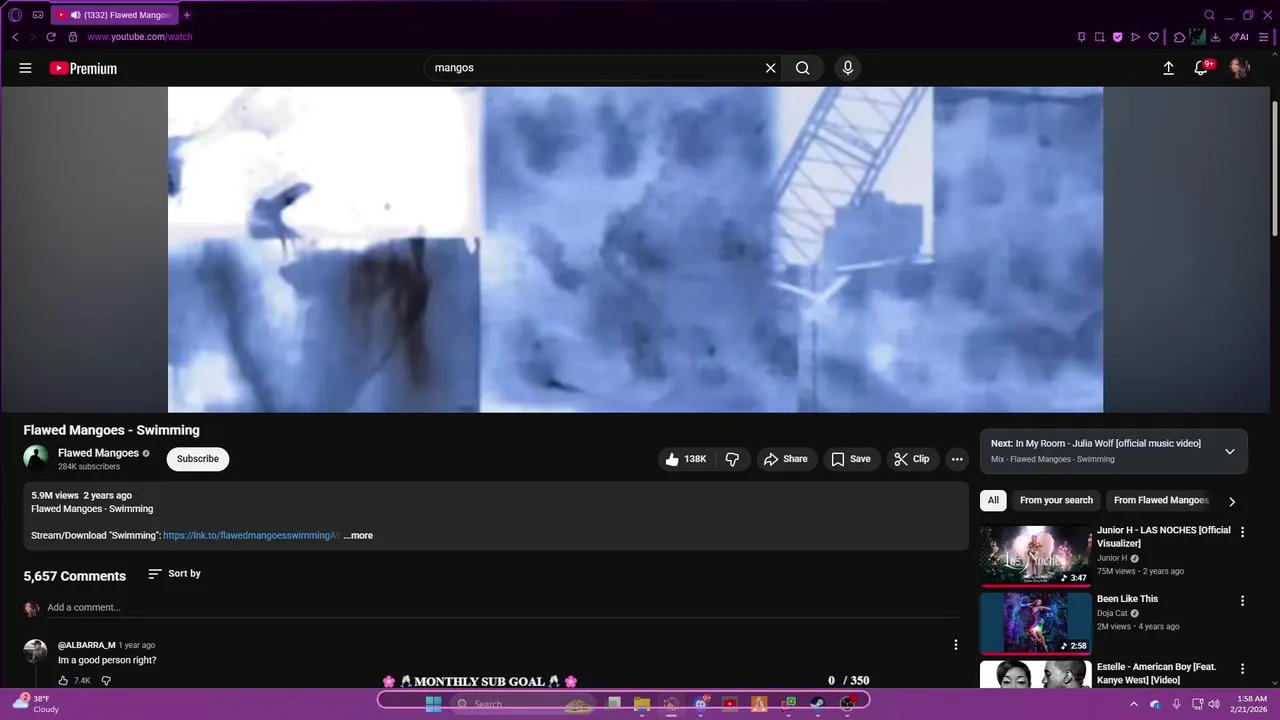This screenshot has height=720, width=1280.
Task: Toggle the ad blocker shield icon
Action: 1117,37
